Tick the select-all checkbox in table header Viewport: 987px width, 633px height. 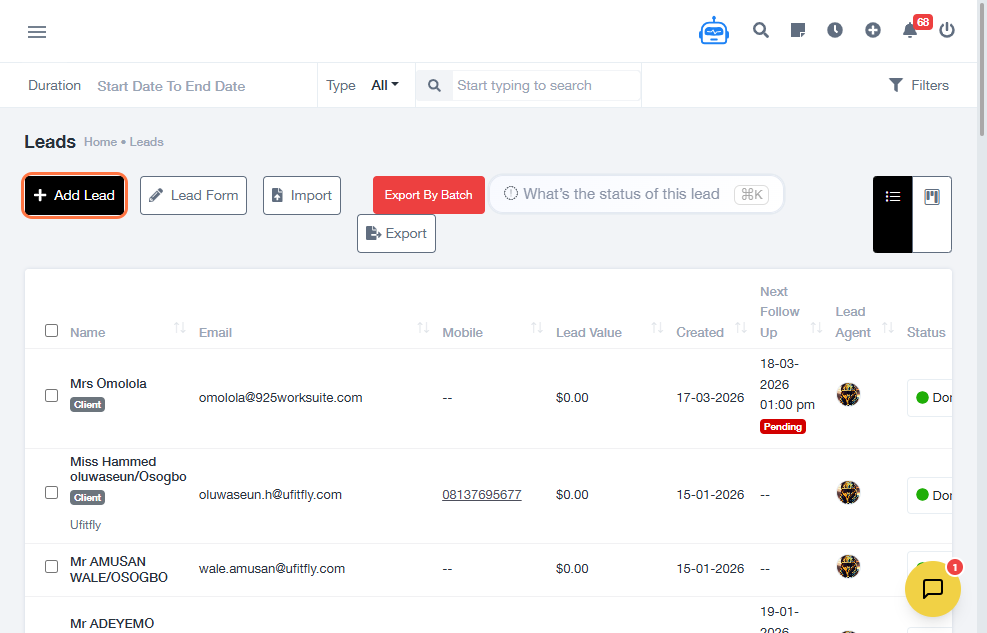pos(52,331)
